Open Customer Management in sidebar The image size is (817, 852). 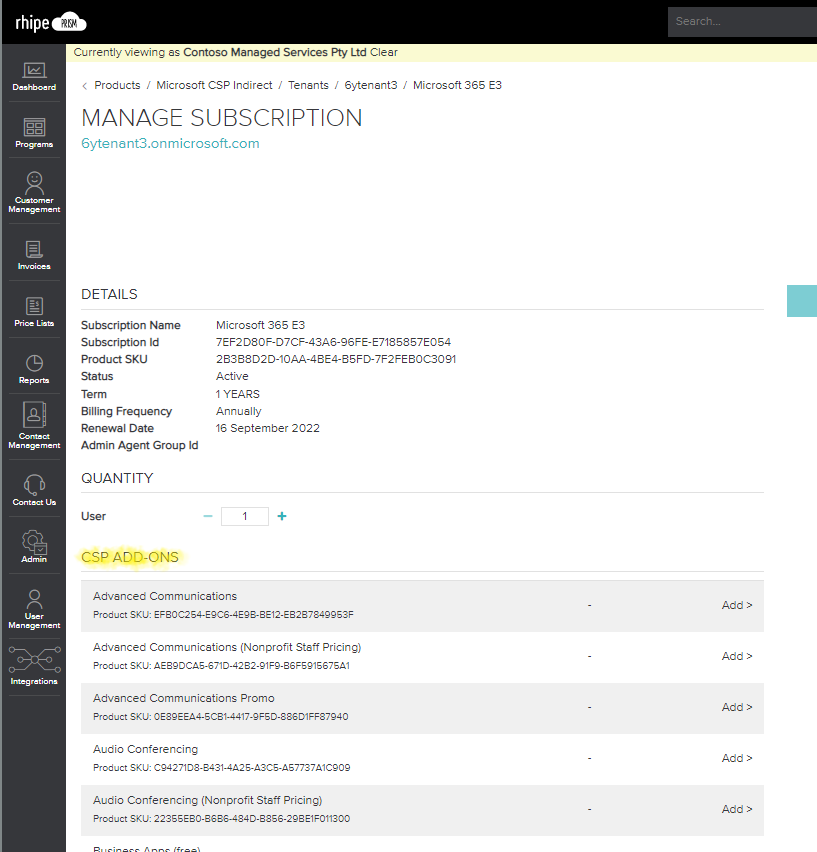(x=34, y=193)
